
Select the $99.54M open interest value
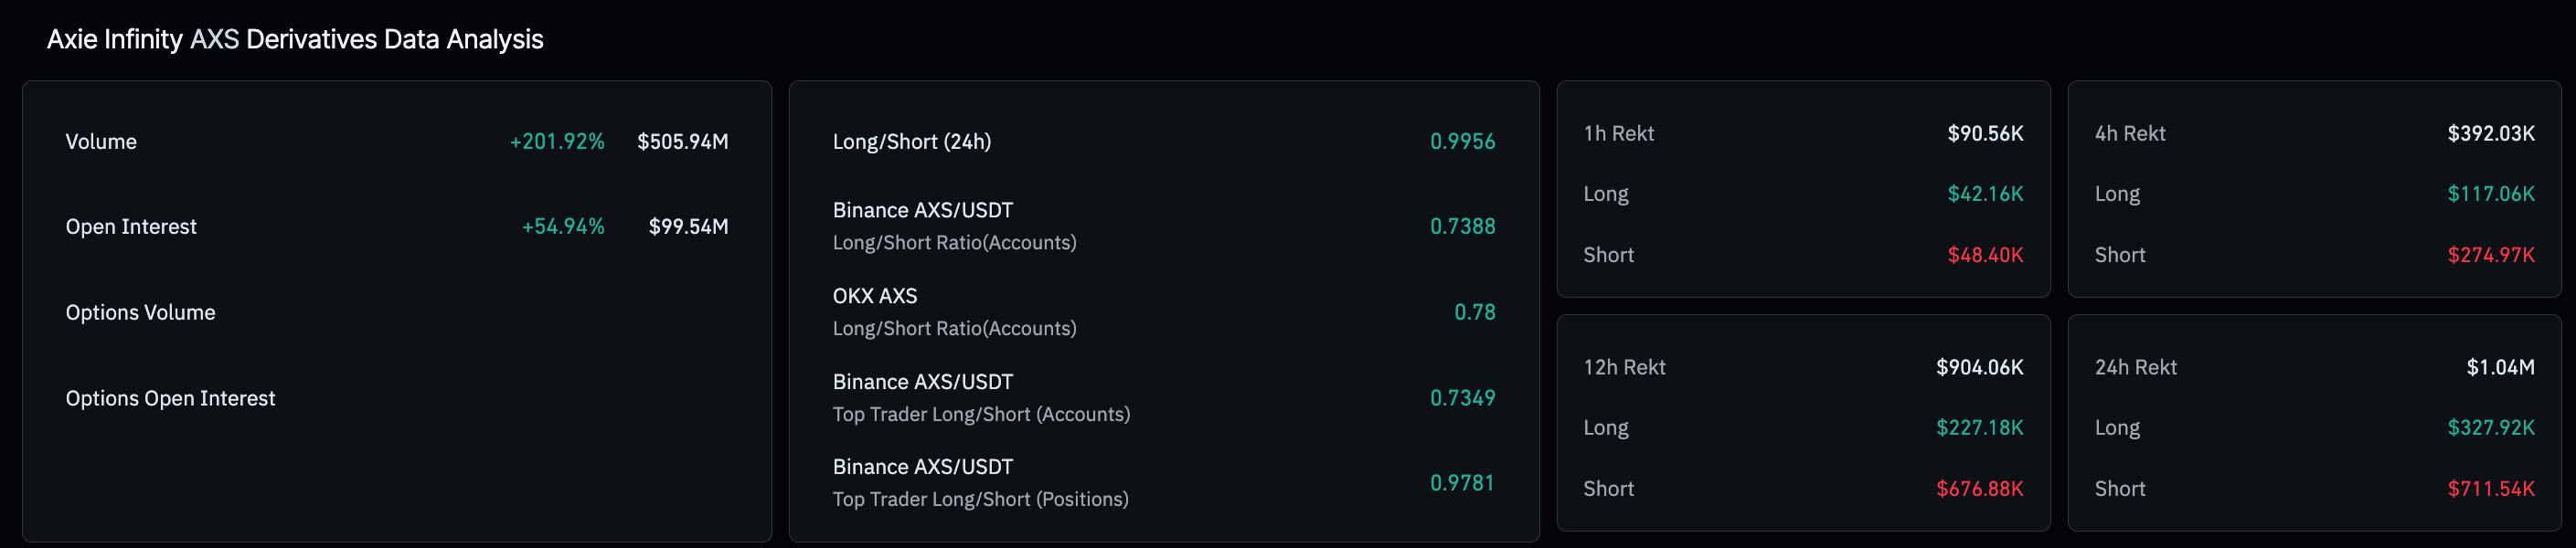688,227
